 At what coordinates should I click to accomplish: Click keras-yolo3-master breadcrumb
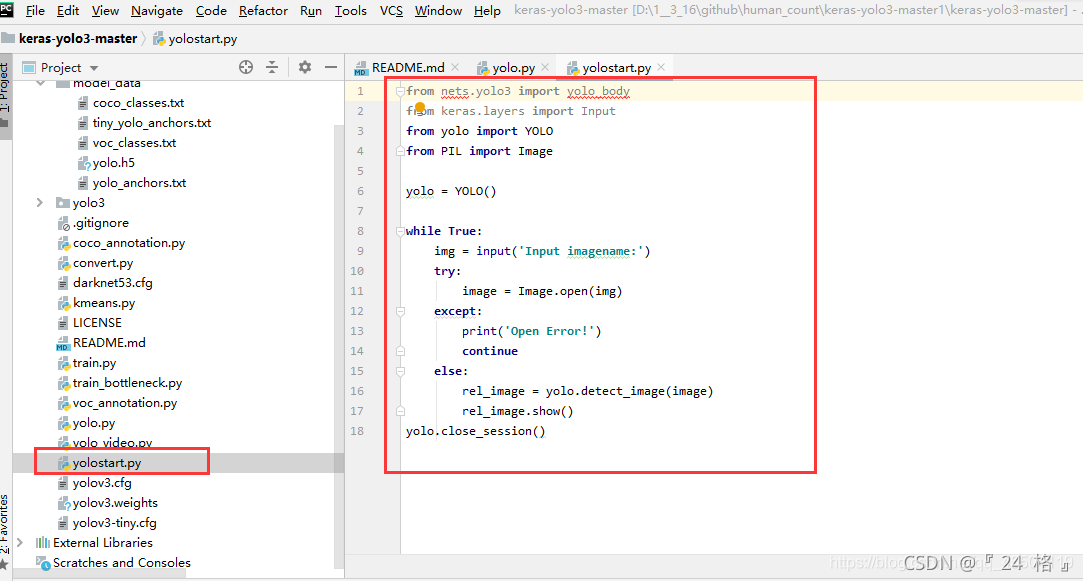[78, 39]
